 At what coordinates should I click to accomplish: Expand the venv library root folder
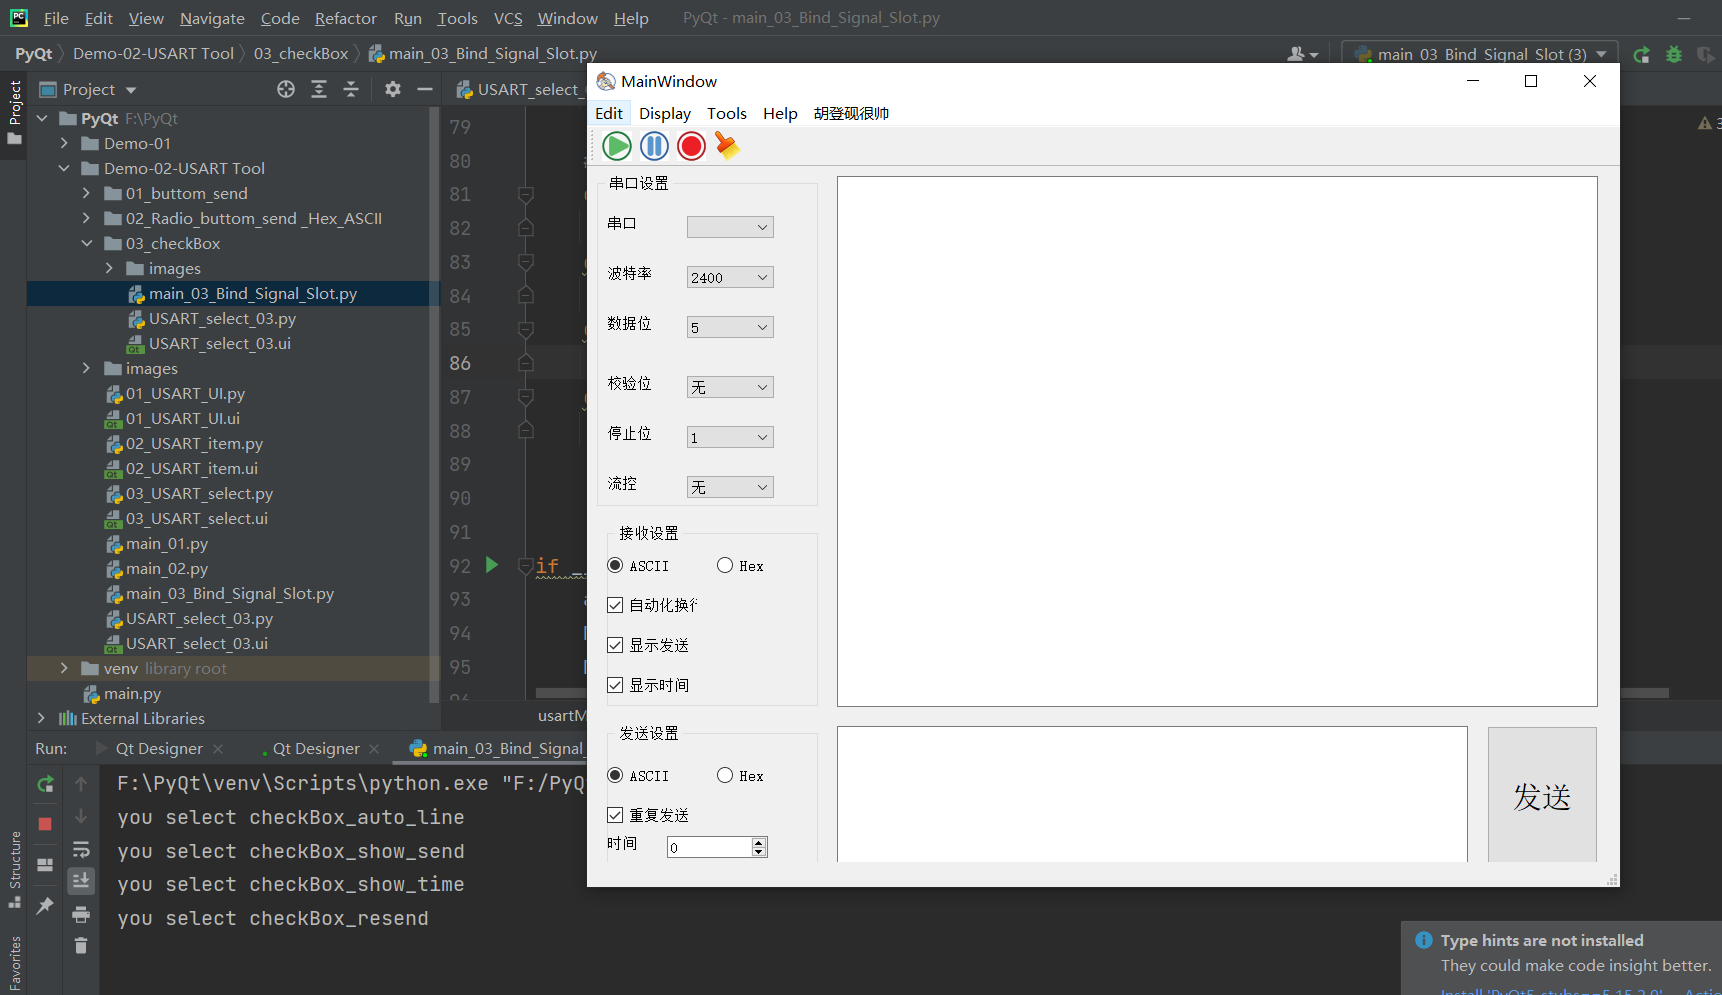pyautogui.click(x=65, y=668)
